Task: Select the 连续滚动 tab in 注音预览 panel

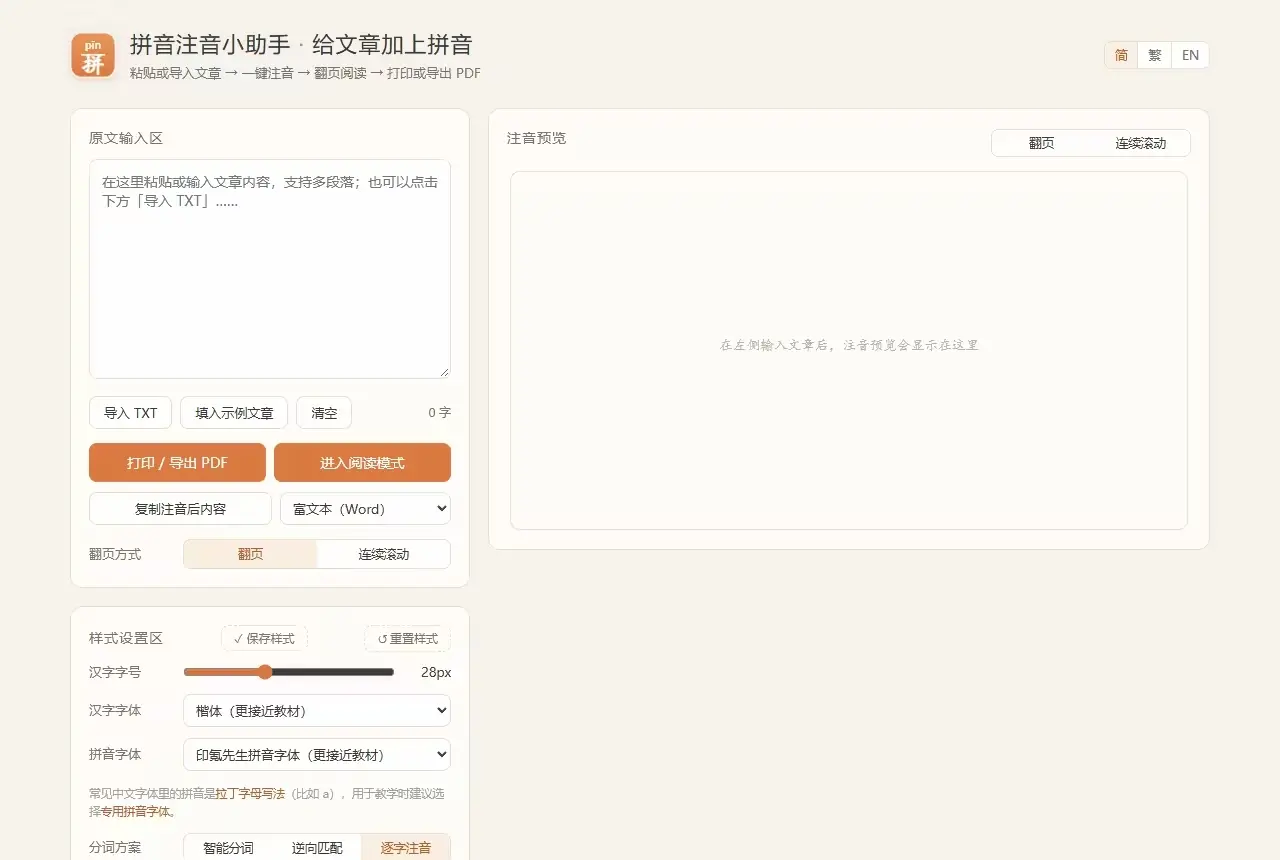Action: (1141, 143)
